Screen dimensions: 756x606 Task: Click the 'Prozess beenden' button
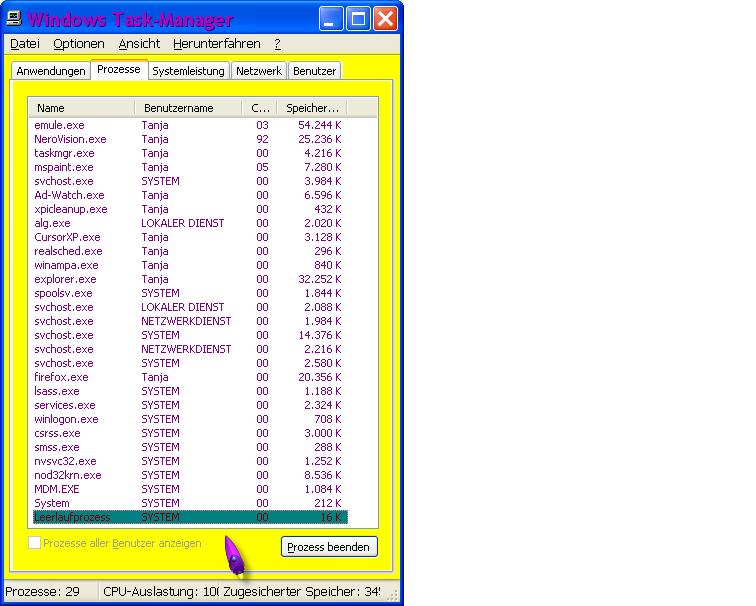click(x=329, y=547)
